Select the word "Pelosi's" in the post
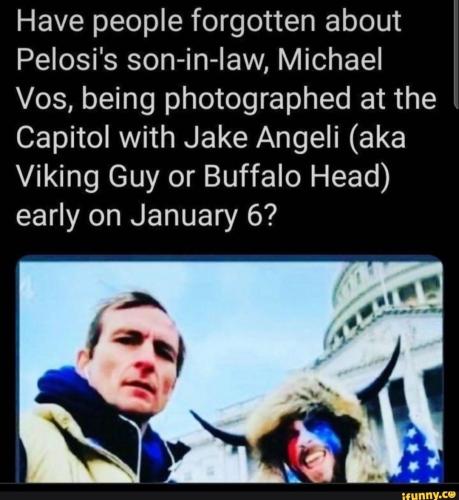The height and width of the screenshot is (500, 459). [x=65, y=60]
